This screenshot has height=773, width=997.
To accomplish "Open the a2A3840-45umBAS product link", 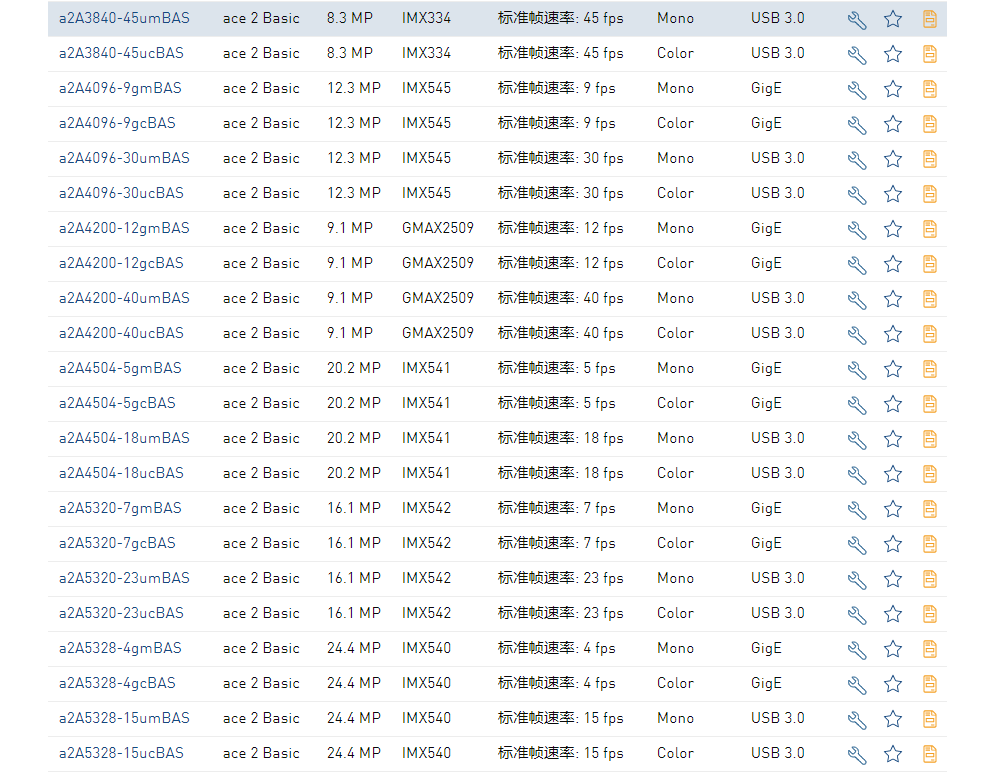I will tap(124, 18).
